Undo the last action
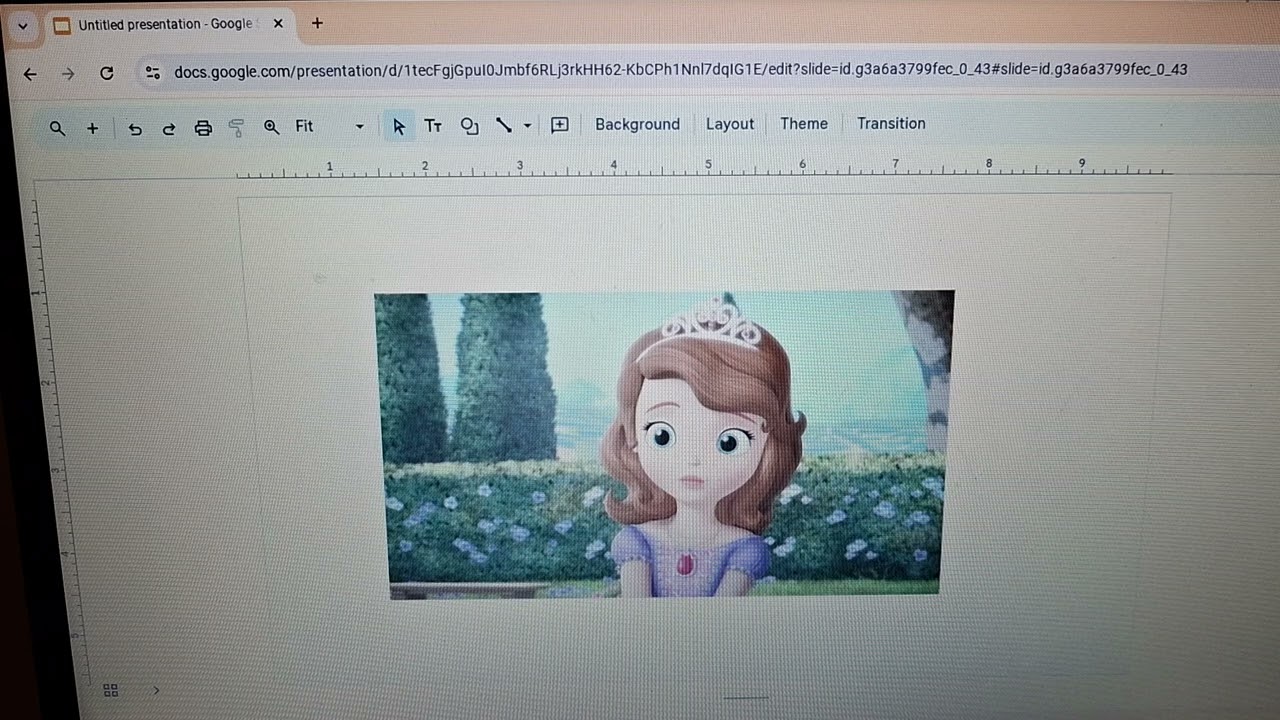Viewport: 1280px width, 720px height. pyautogui.click(x=135, y=128)
